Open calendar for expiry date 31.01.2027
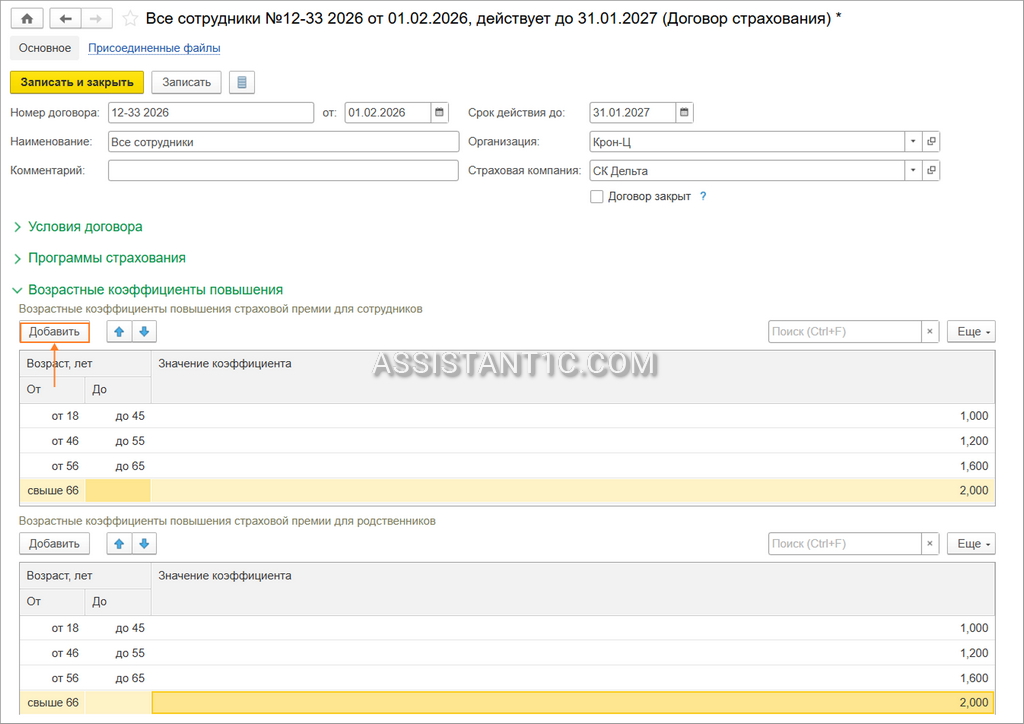 [684, 112]
